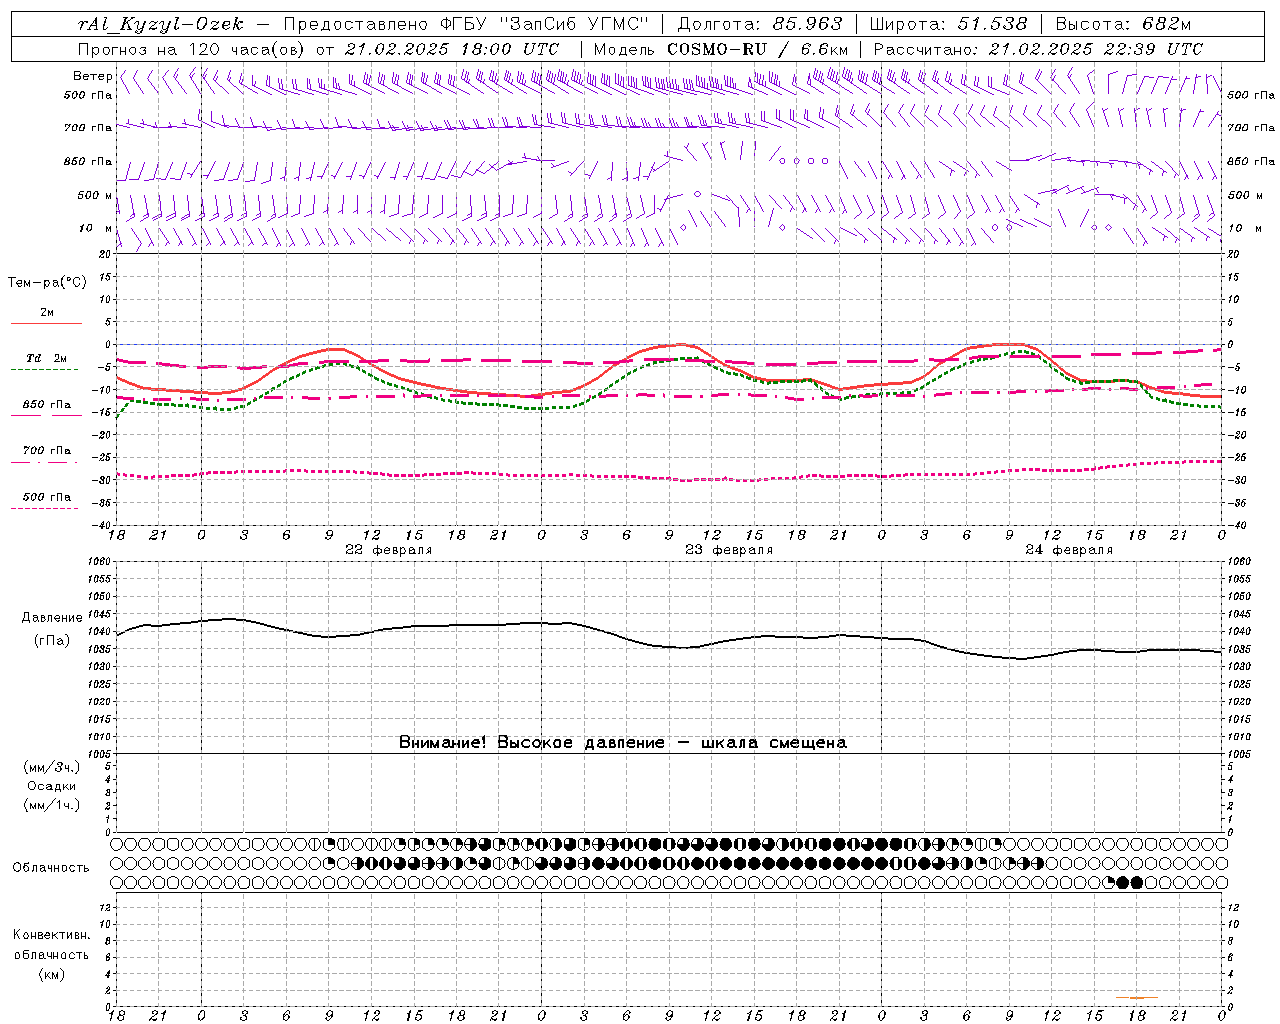Select the 'Долгота: 85.963' longitude field
The width and height of the screenshot is (1280, 1024).
[x=759, y=24]
